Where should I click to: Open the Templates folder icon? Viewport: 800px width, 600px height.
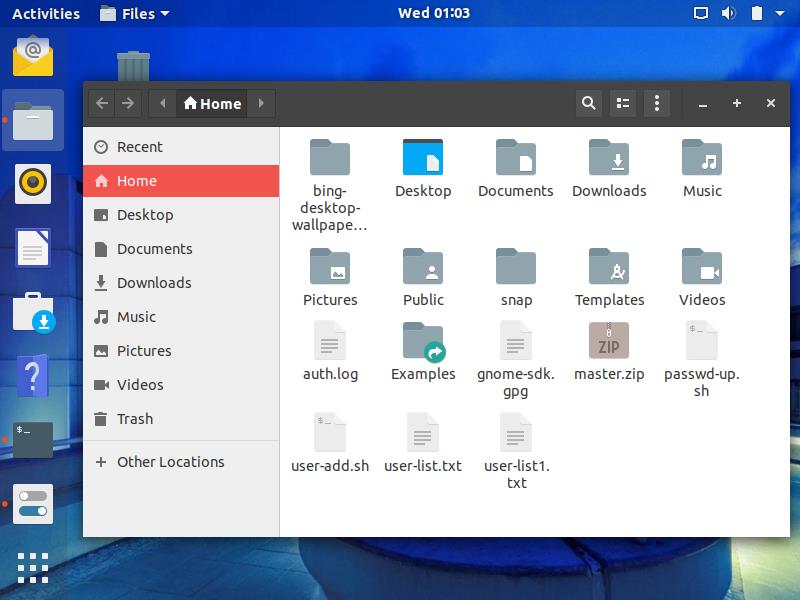click(609, 266)
